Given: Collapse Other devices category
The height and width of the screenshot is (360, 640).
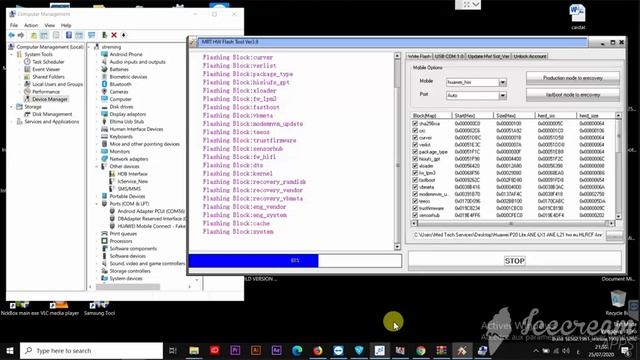Looking at the screenshot, I should (98, 166).
